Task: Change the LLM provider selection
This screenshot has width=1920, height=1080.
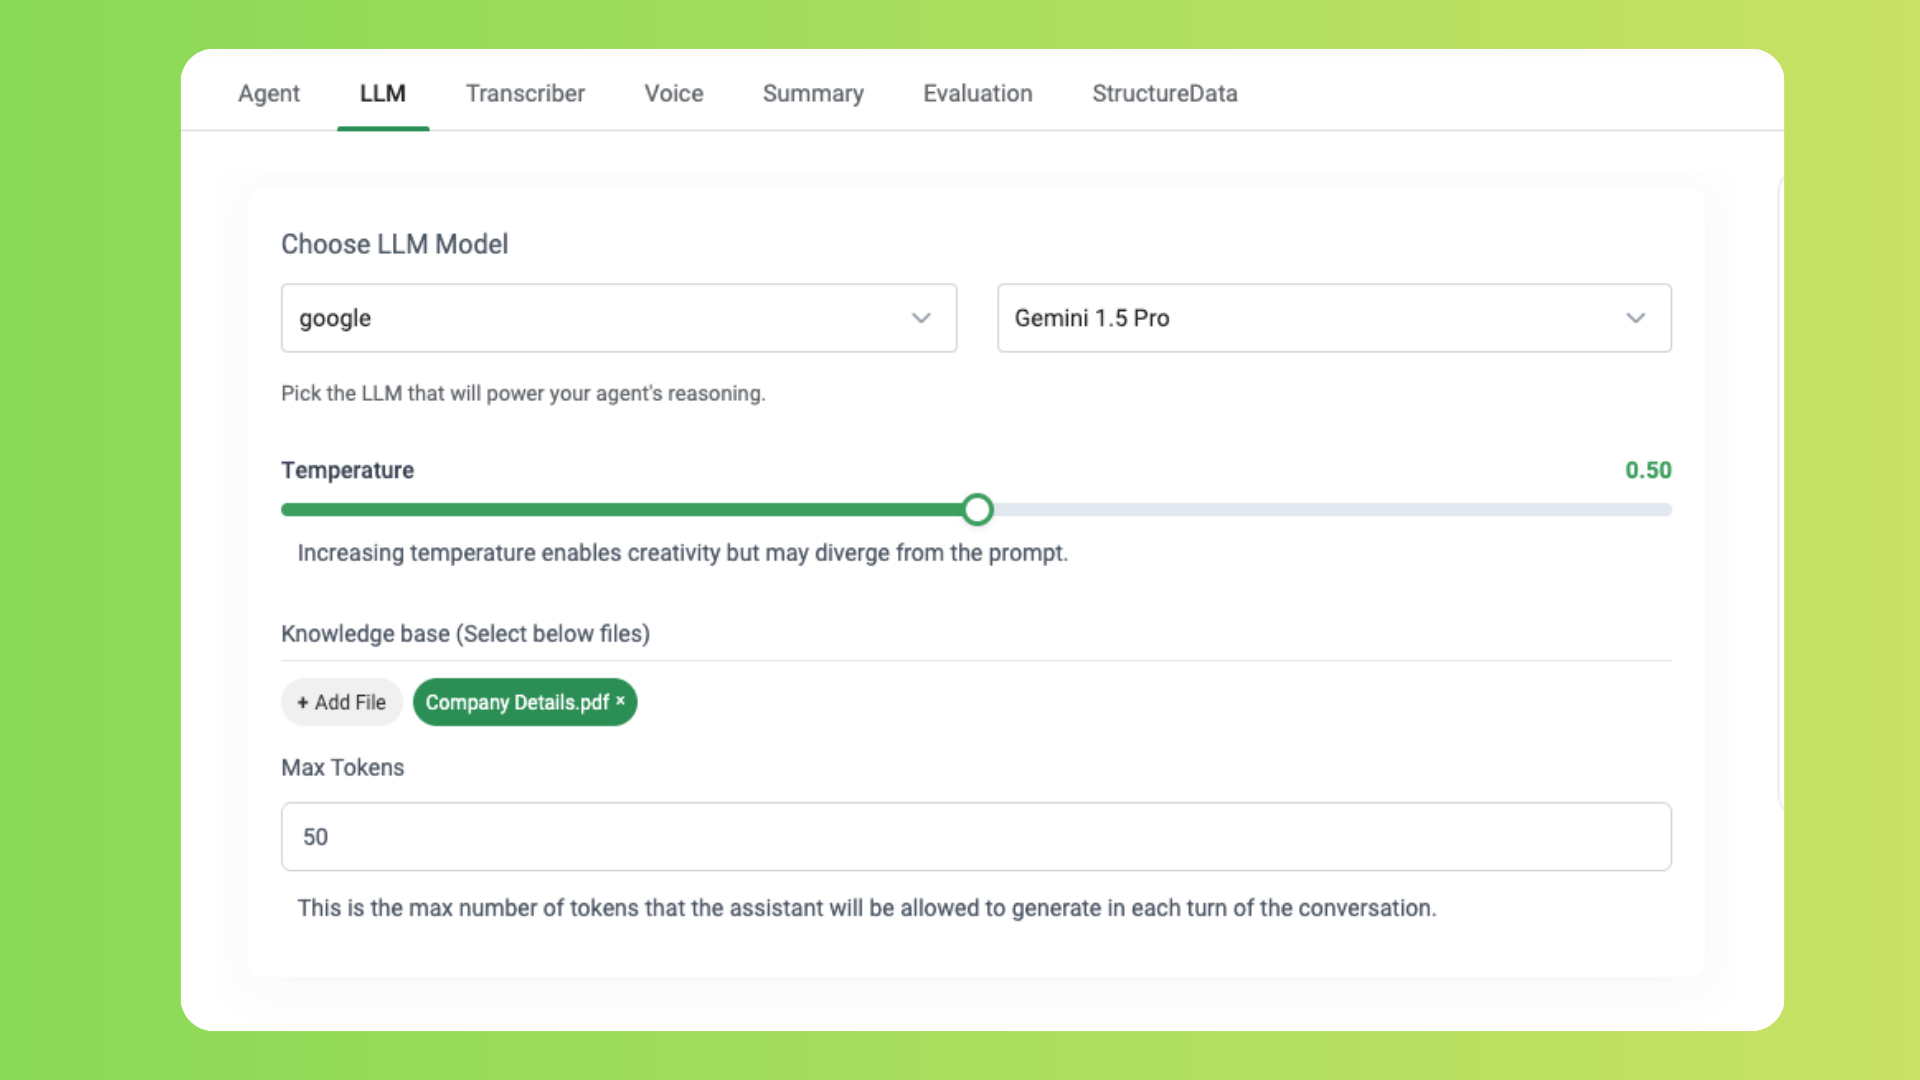Action: pos(619,318)
